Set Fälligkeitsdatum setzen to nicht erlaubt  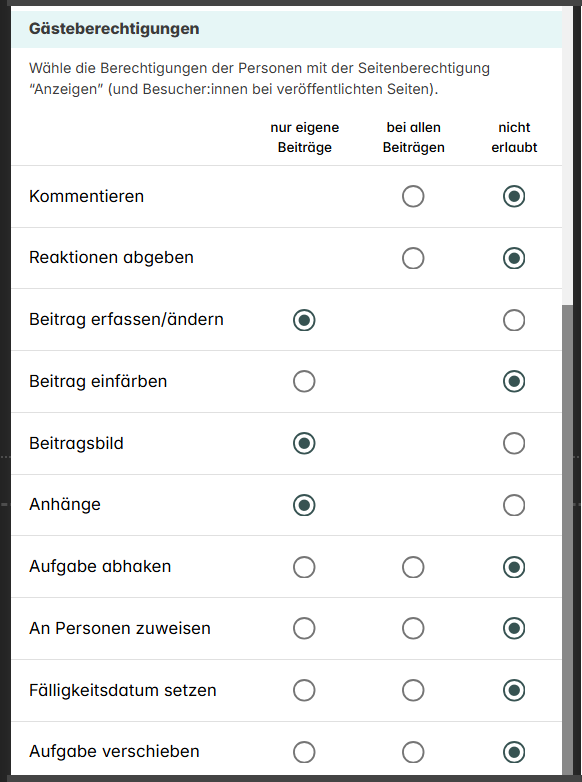[514, 691]
